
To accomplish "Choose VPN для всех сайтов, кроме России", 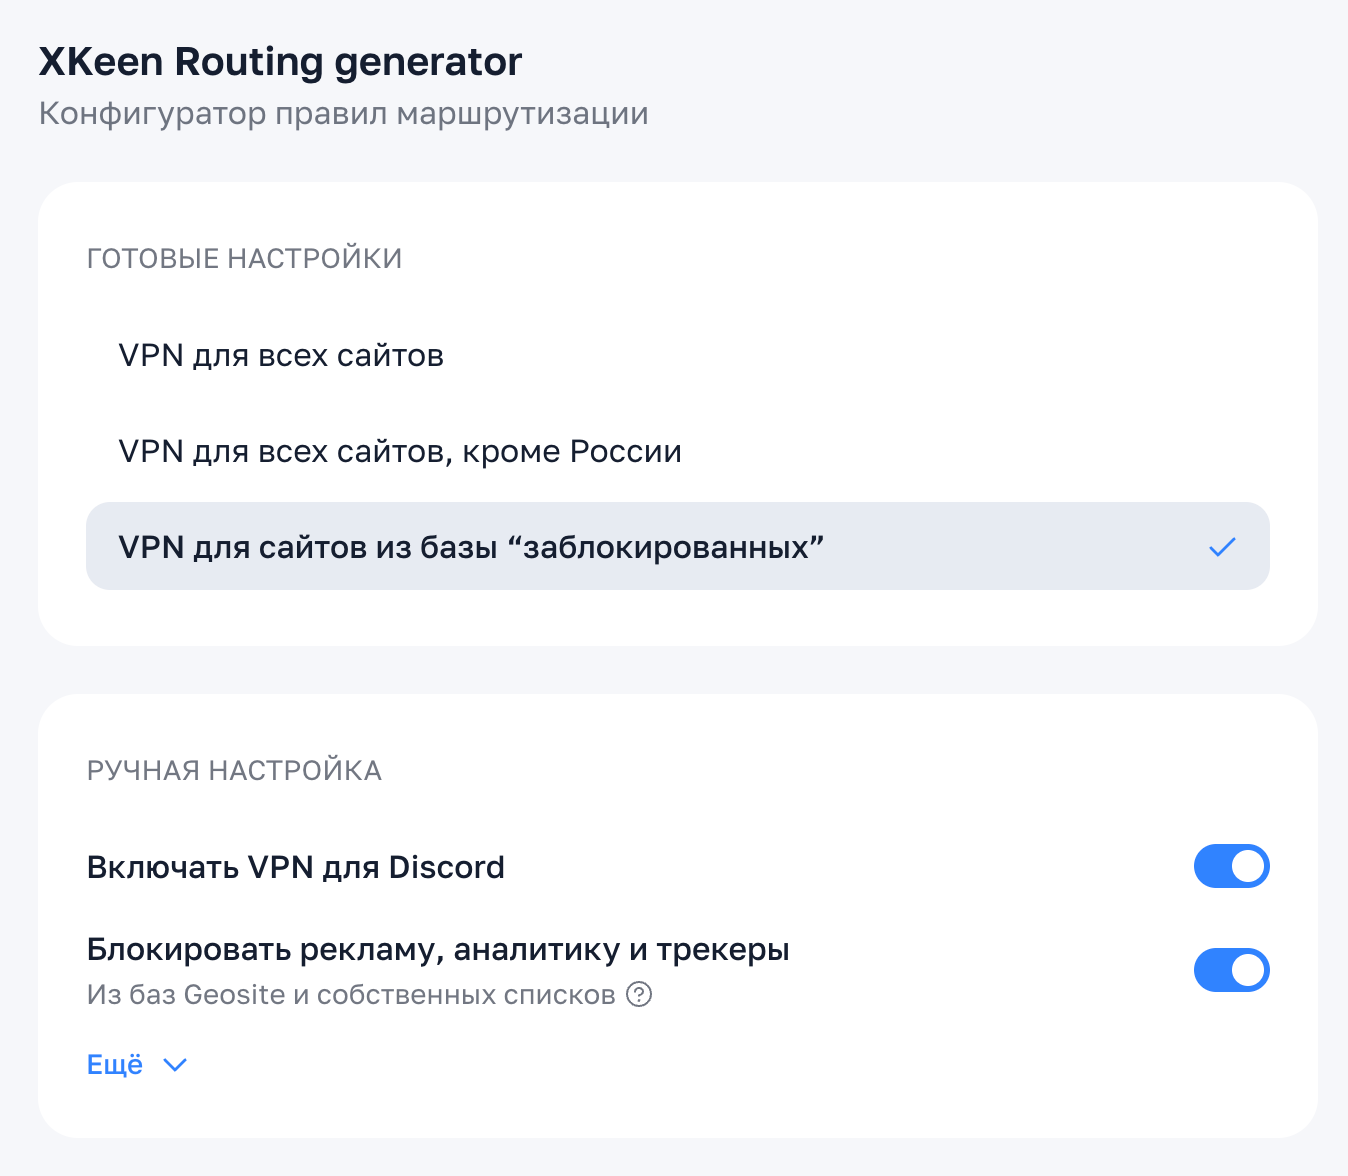I will [x=400, y=452].
